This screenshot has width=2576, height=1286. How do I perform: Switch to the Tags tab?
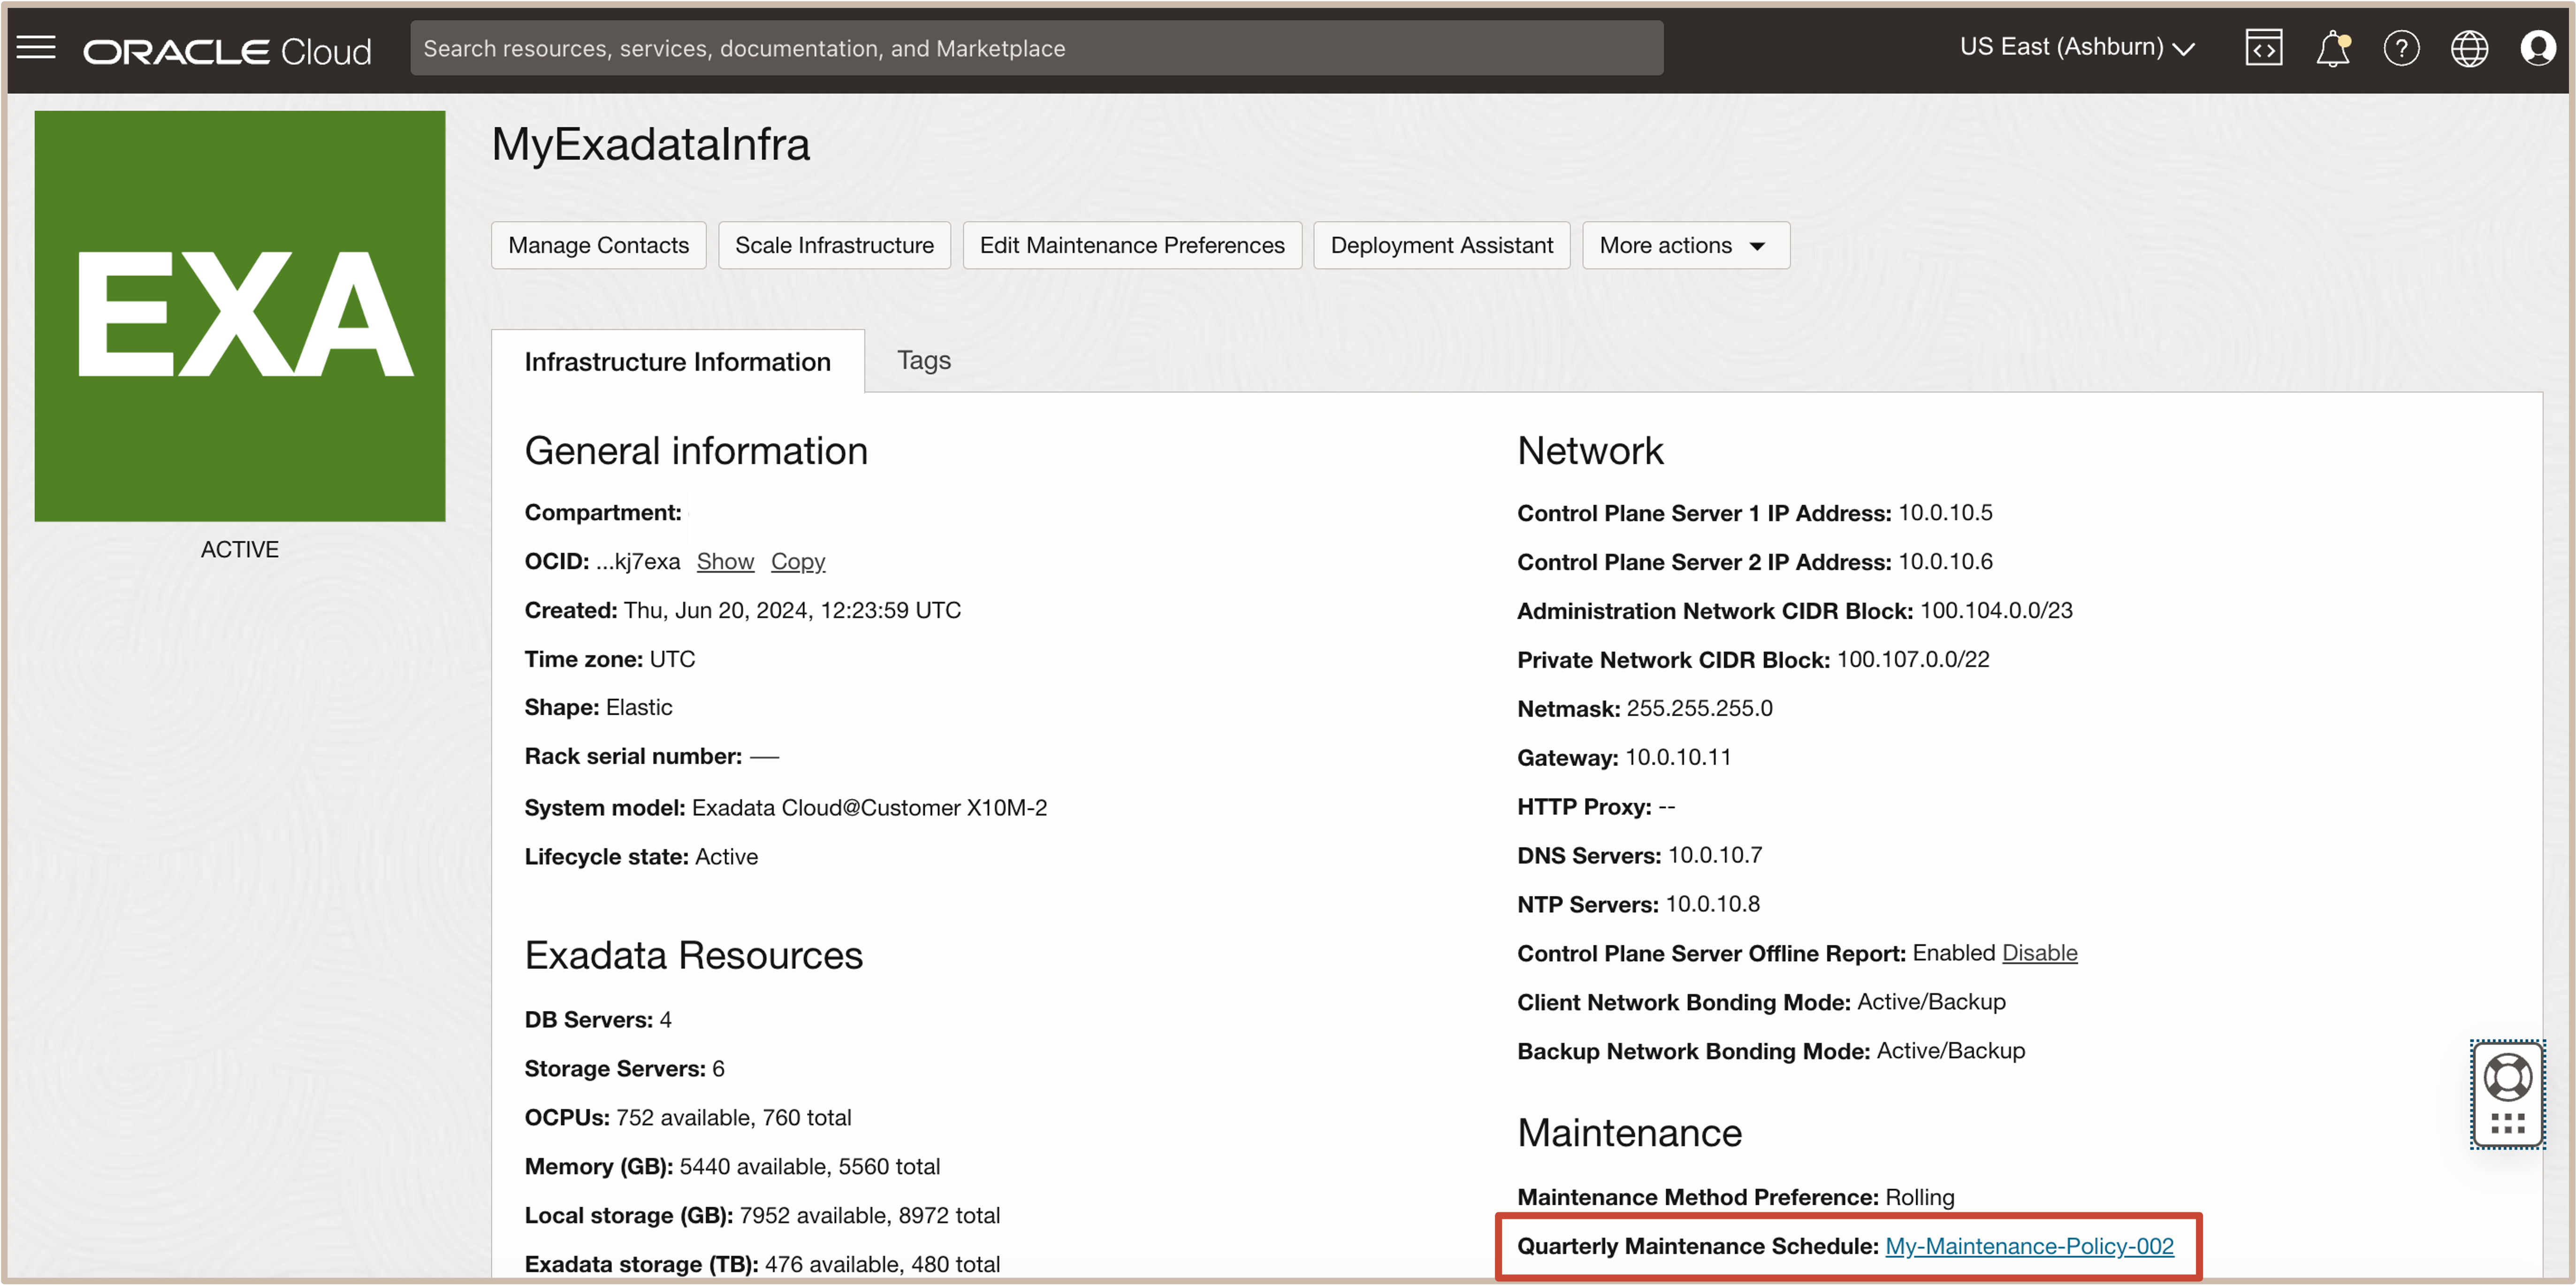(923, 360)
